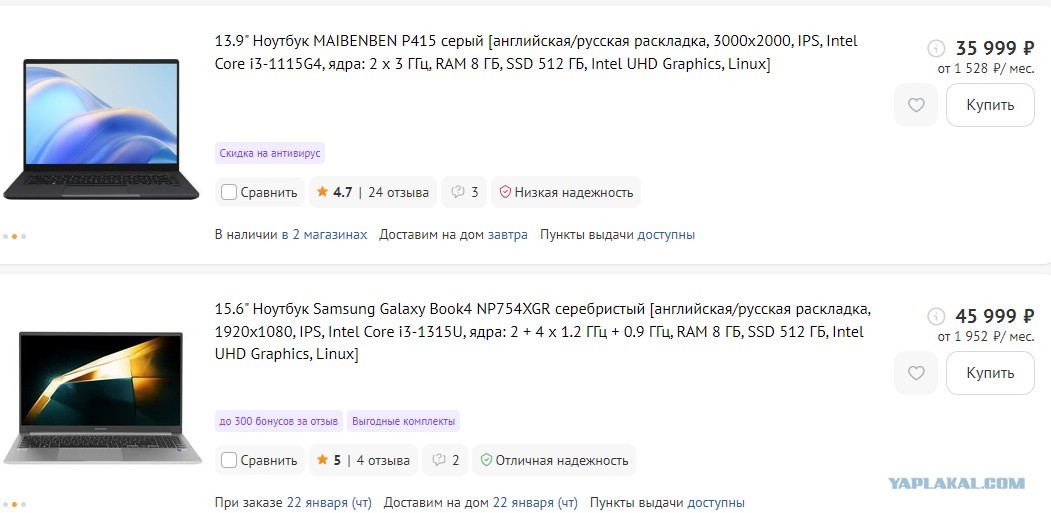Screen dimensions: 1051x513
Task: Click the 4.7 star rating with 24 отзыва
Action: click(373, 192)
